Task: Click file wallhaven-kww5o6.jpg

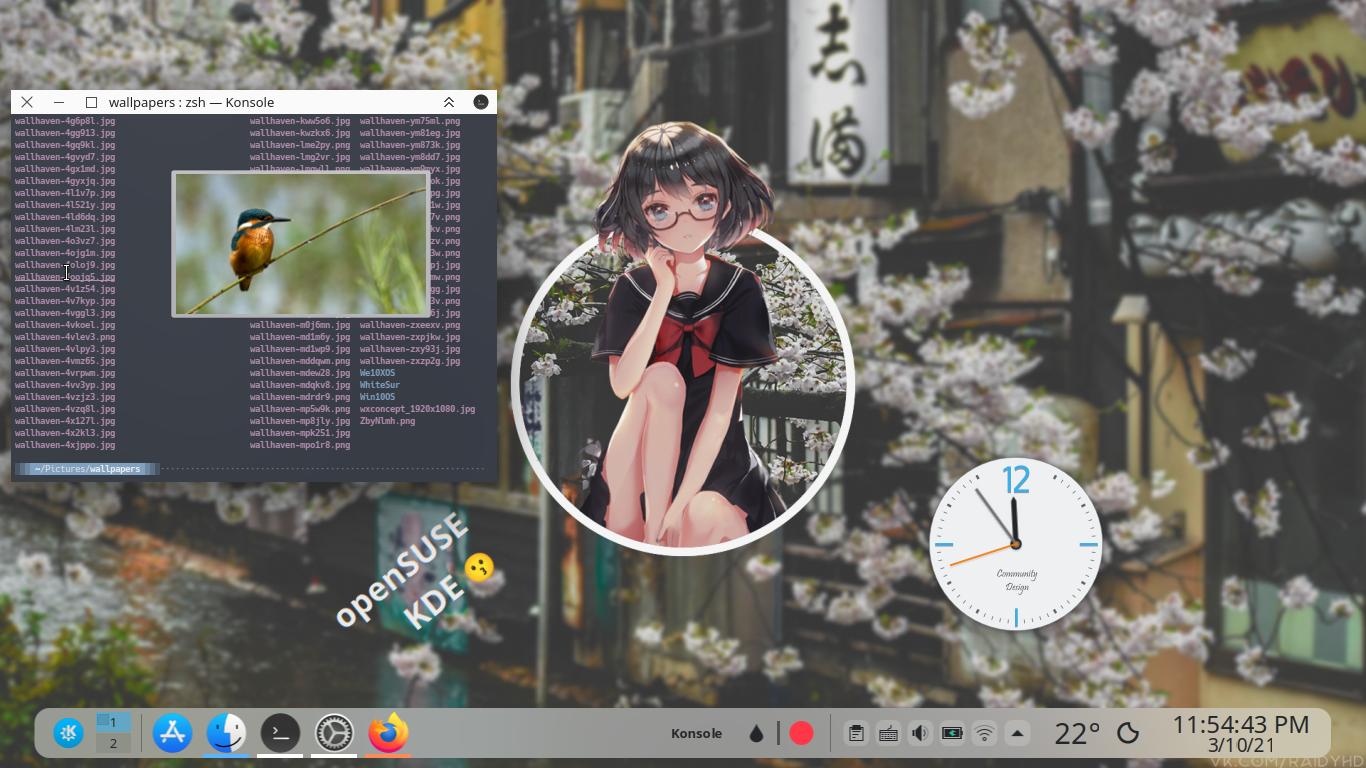Action: [300, 121]
